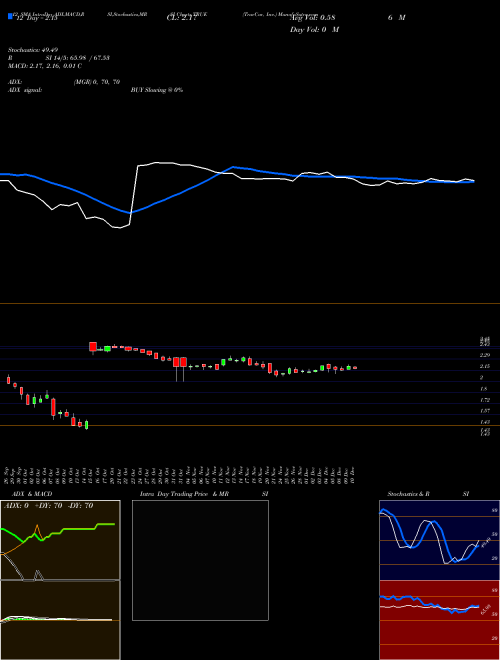Select the 'Day Vol: 0 M' label
The image size is (500, 660).
coord(314,30)
